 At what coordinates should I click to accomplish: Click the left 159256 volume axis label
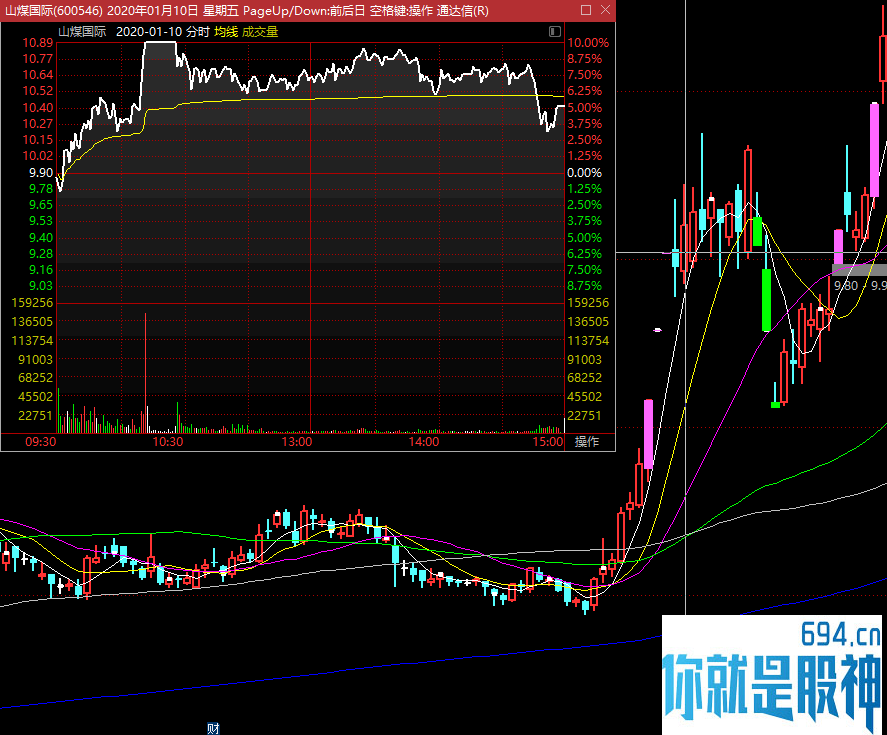point(32,303)
